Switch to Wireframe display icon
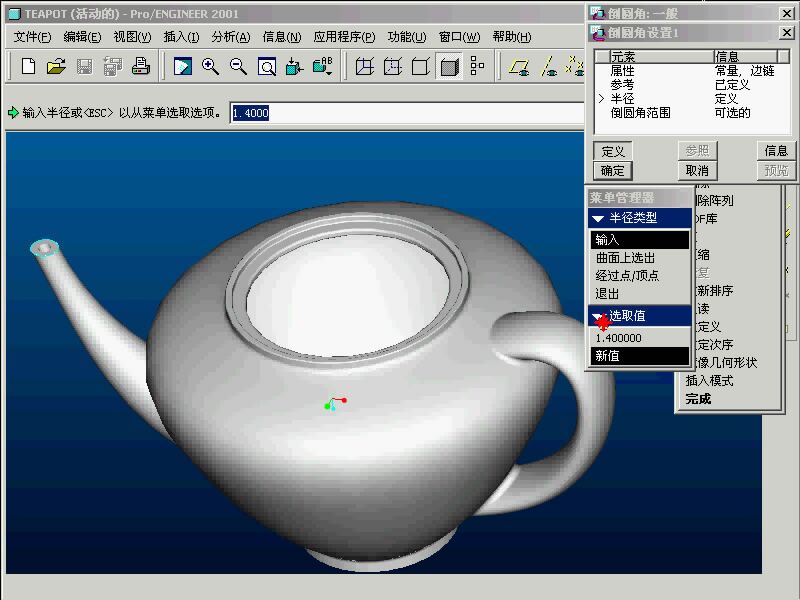Viewport: 800px width, 600px height. [365, 67]
